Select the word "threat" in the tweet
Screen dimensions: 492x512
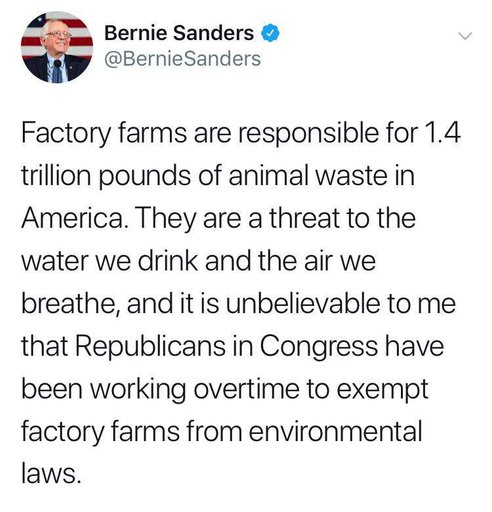tap(304, 218)
